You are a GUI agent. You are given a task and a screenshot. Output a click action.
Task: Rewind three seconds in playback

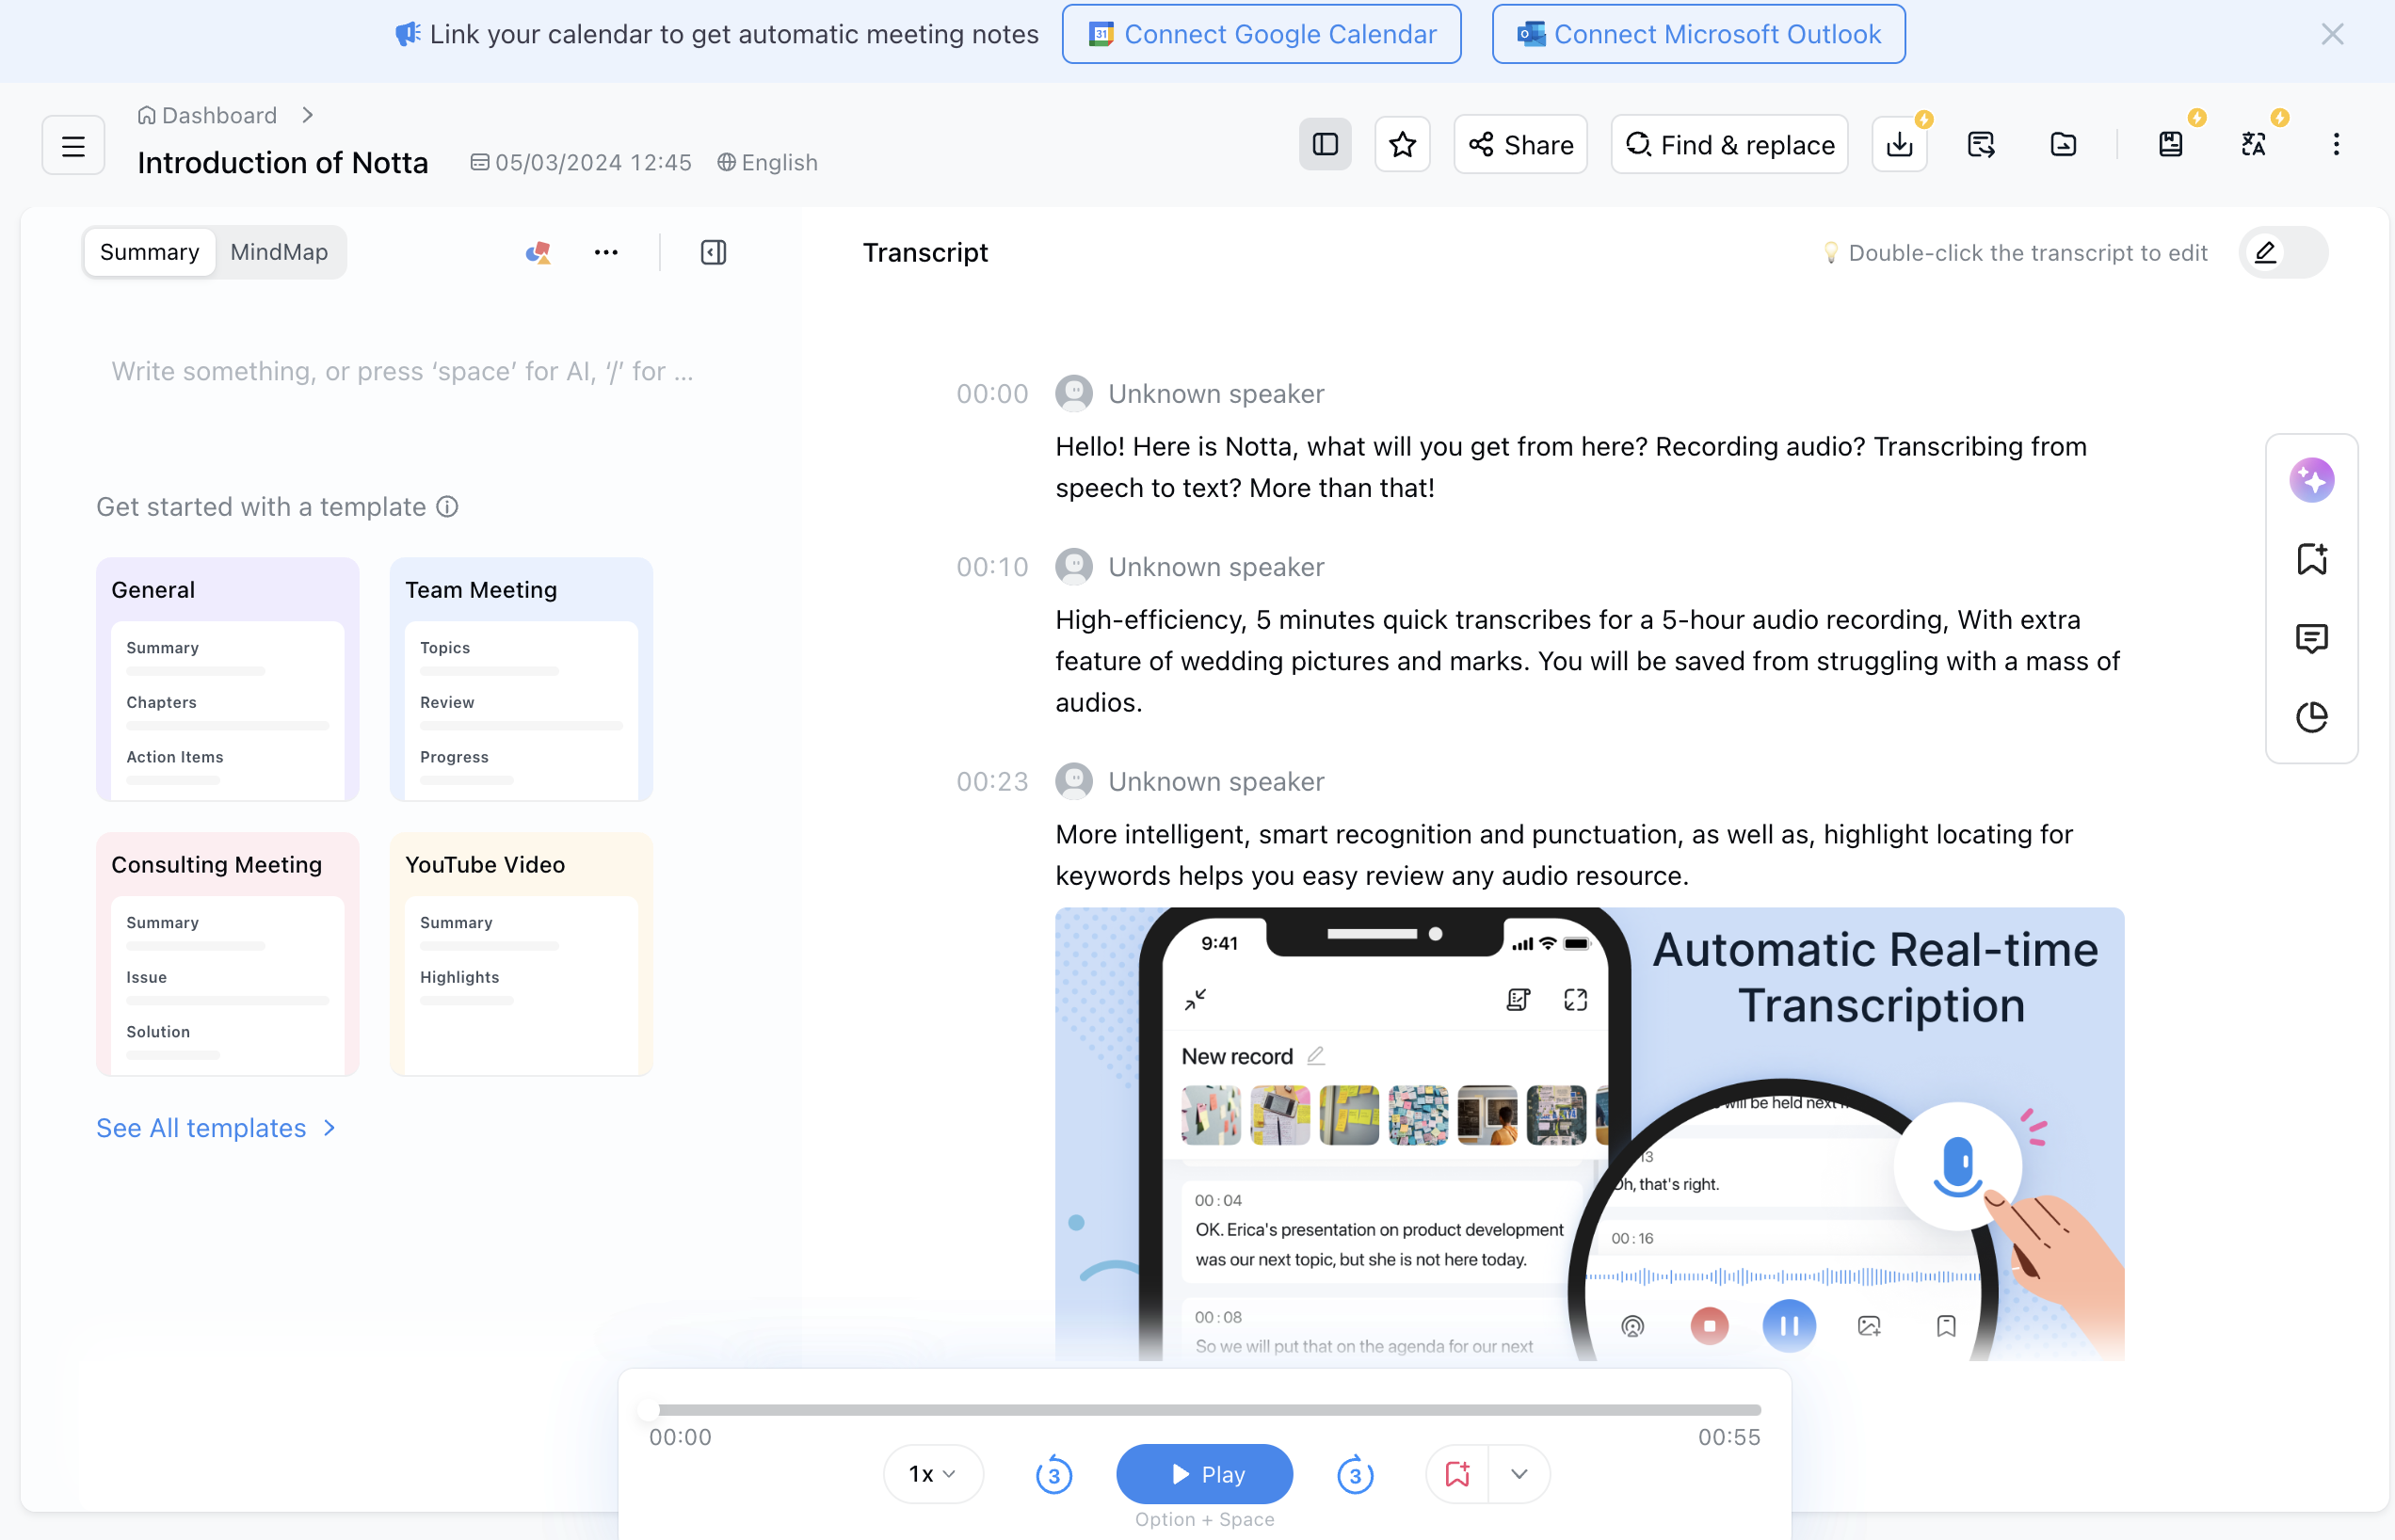pyautogui.click(x=1053, y=1474)
